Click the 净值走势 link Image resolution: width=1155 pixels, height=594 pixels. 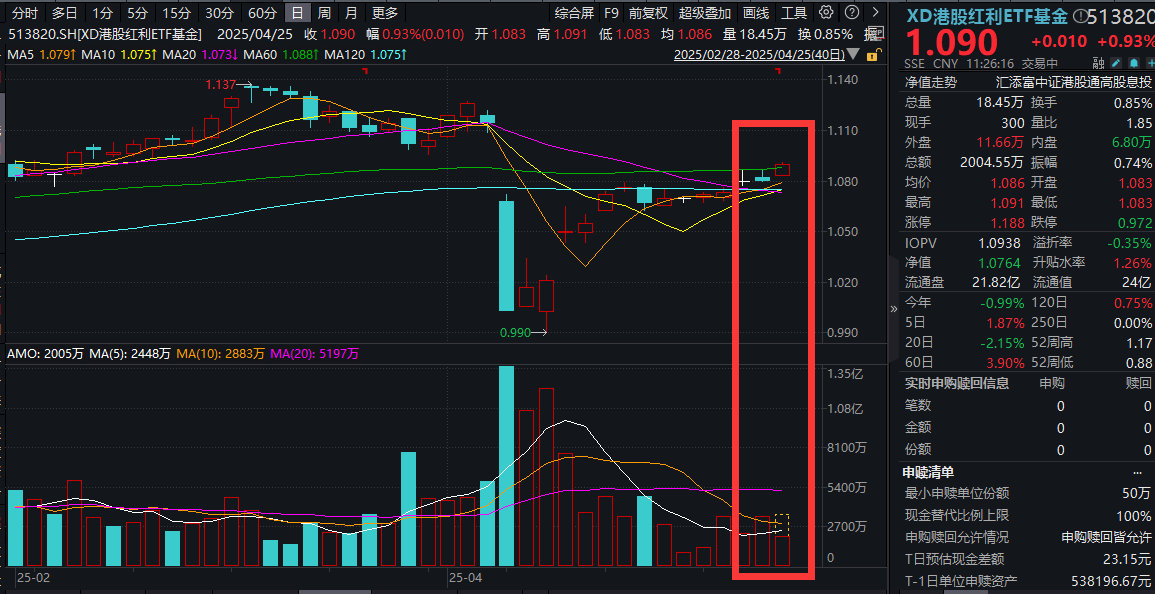coord(930,82)
